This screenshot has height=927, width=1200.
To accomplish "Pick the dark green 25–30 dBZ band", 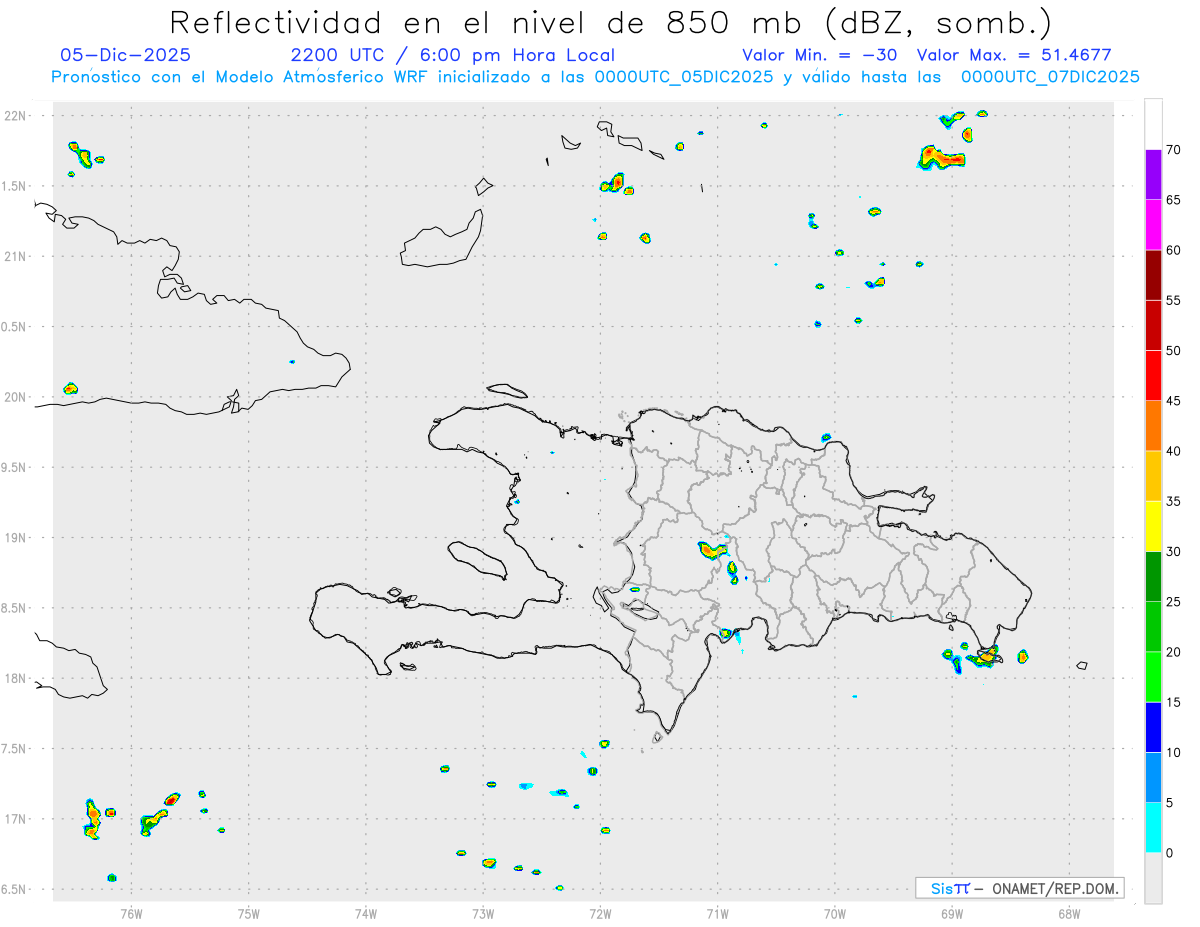I will click(x=1153, y=577).
